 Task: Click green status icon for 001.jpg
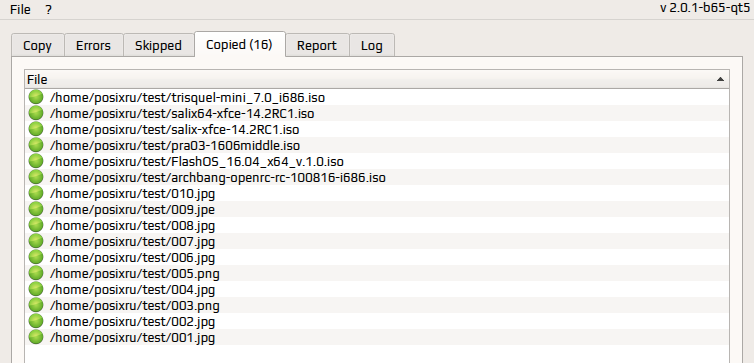[x=36, y=338]
